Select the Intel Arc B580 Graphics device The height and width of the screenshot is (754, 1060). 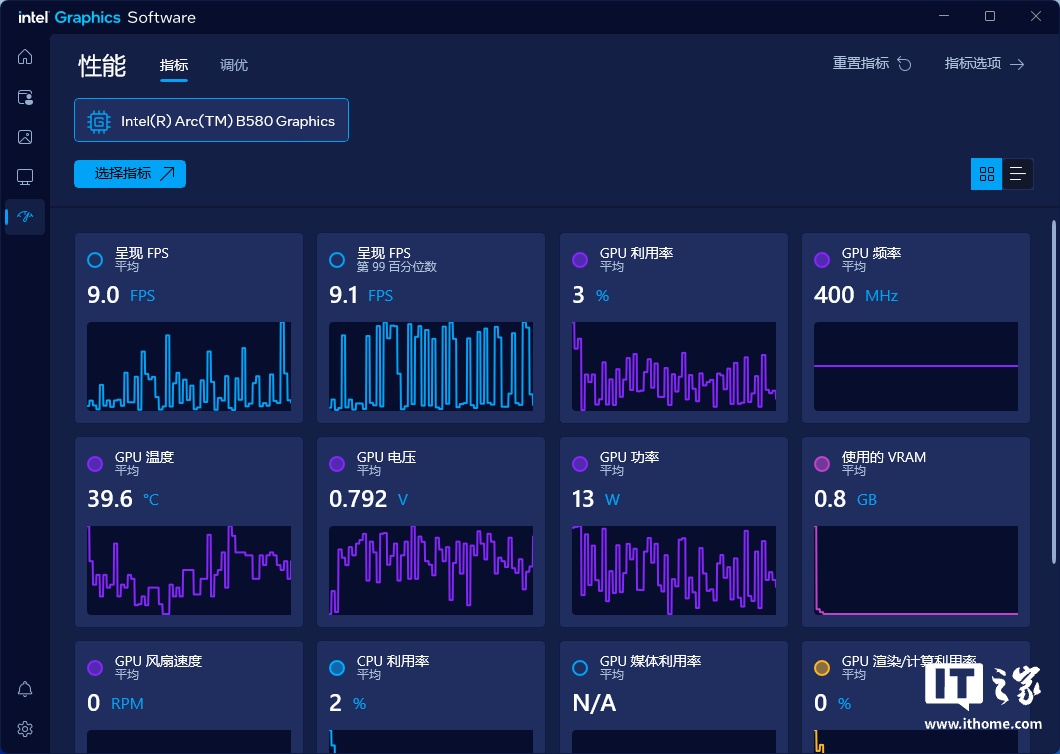(211, 121)
